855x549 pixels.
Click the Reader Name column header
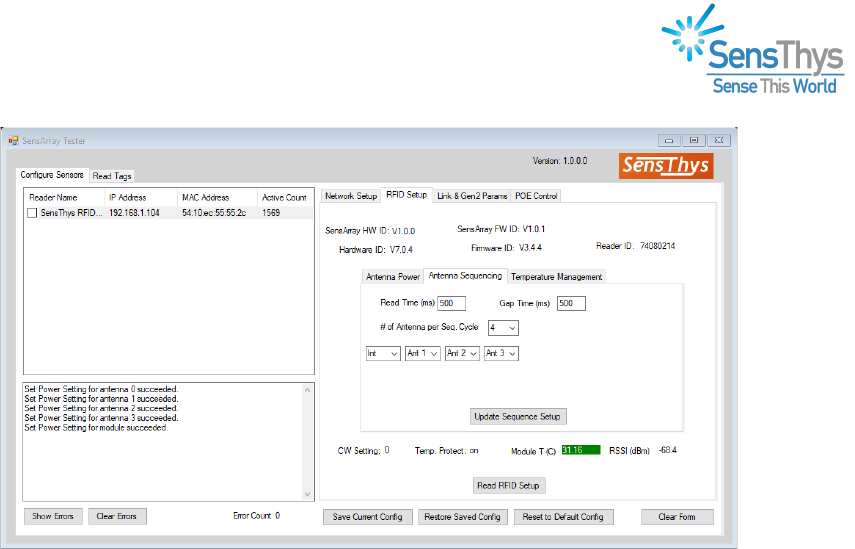(x=64, y=197)
